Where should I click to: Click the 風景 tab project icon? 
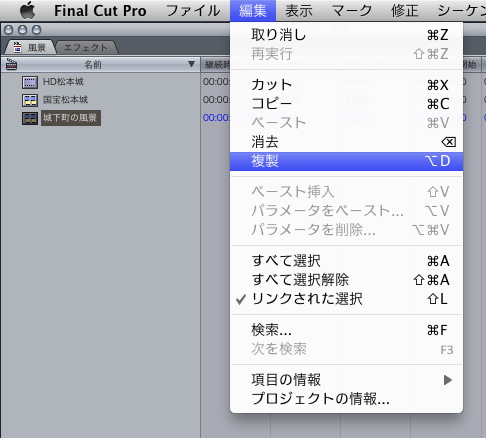pyautogui.click(x=17, y=47)
